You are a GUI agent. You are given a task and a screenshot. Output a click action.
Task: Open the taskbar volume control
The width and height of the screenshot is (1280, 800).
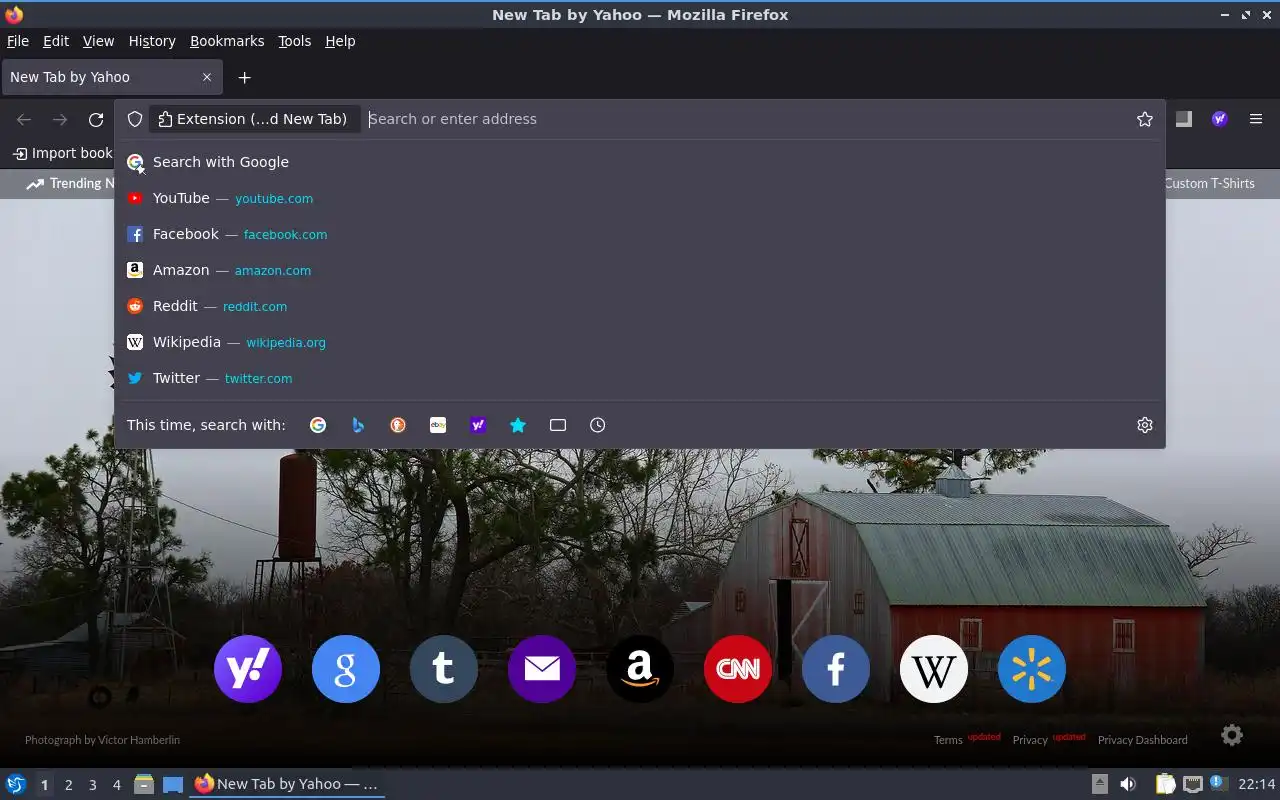(1128, 784)
